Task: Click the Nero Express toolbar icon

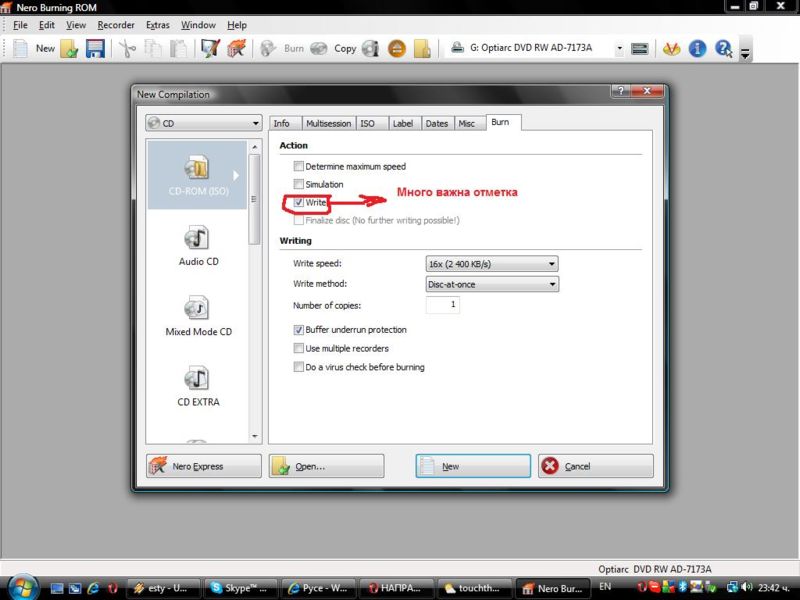Action: click(236, 49)
